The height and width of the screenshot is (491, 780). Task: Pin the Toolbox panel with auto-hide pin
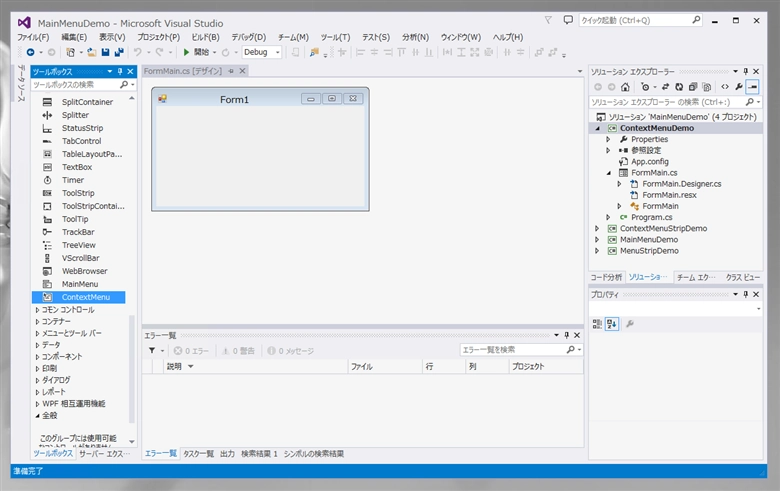click(120, 72)
